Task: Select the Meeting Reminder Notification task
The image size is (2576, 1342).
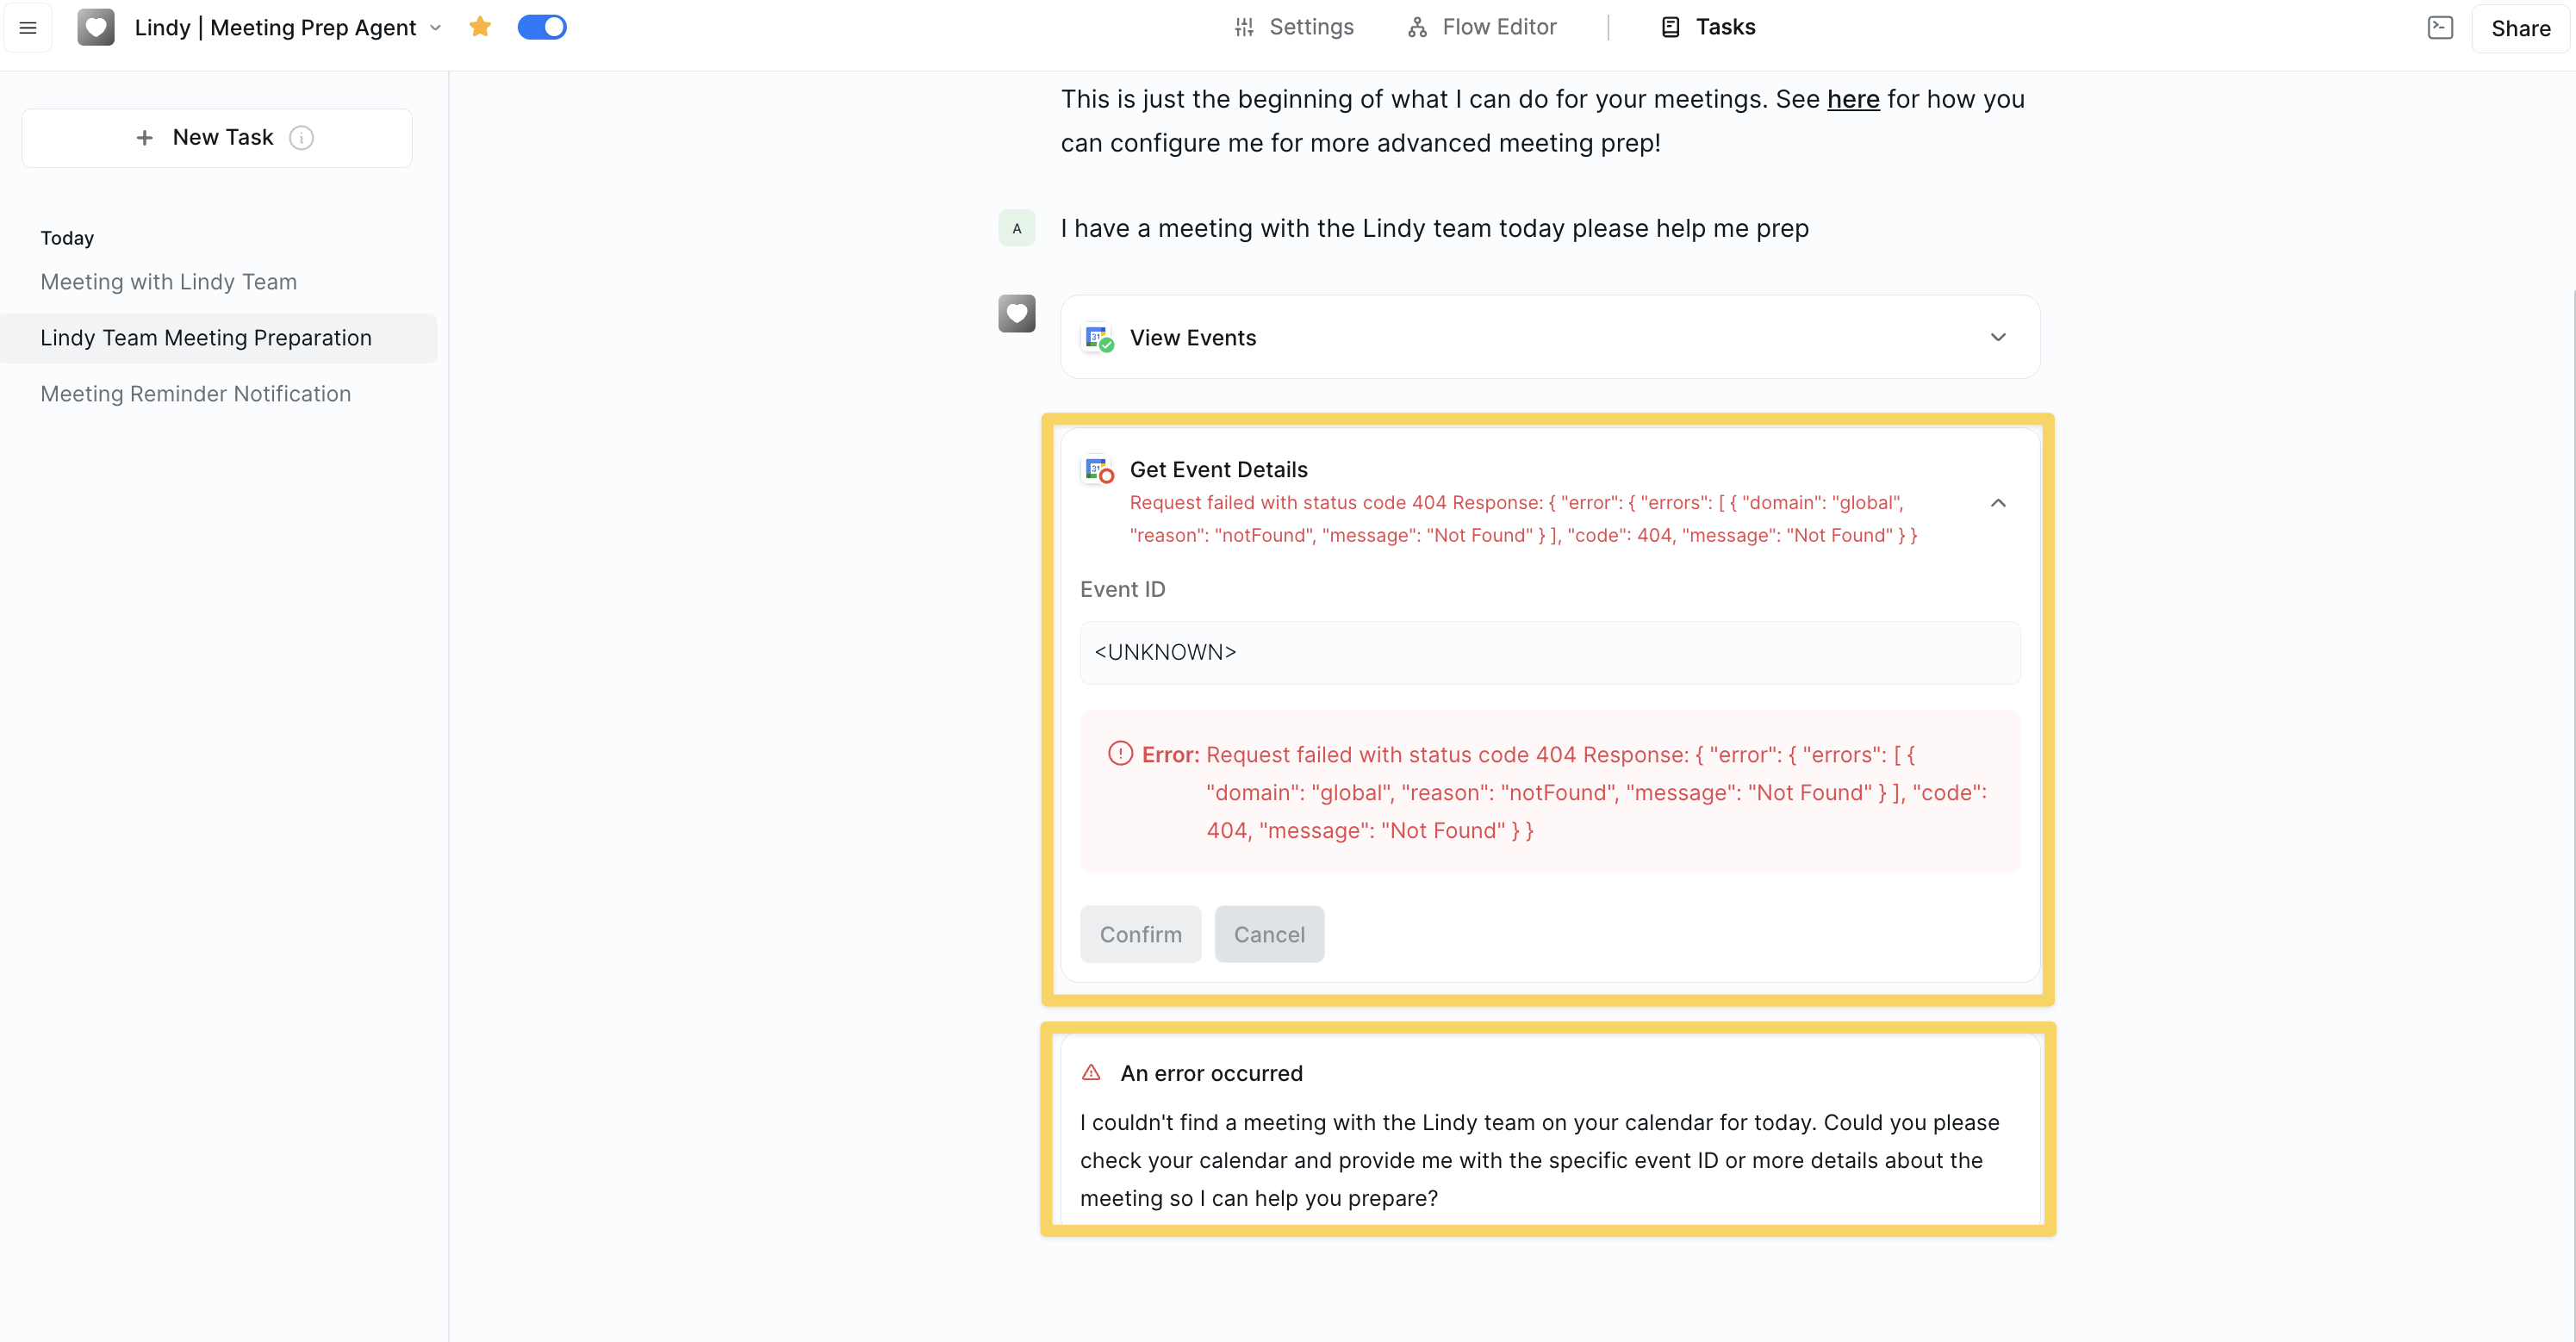Action: (x=196, y=394)
